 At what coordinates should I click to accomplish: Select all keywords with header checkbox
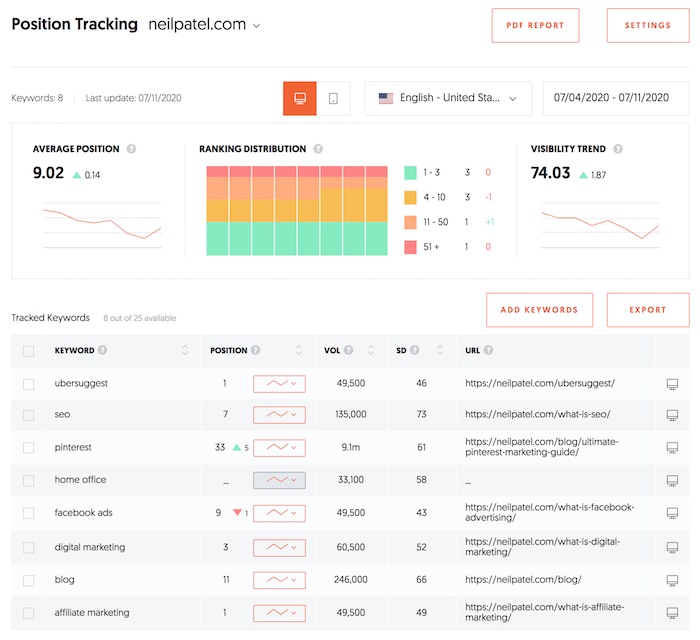pos(29,351)
